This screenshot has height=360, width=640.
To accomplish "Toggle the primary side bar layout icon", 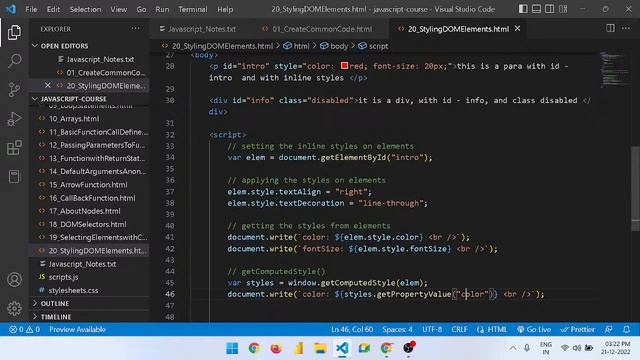I will (x=523, y=9).
